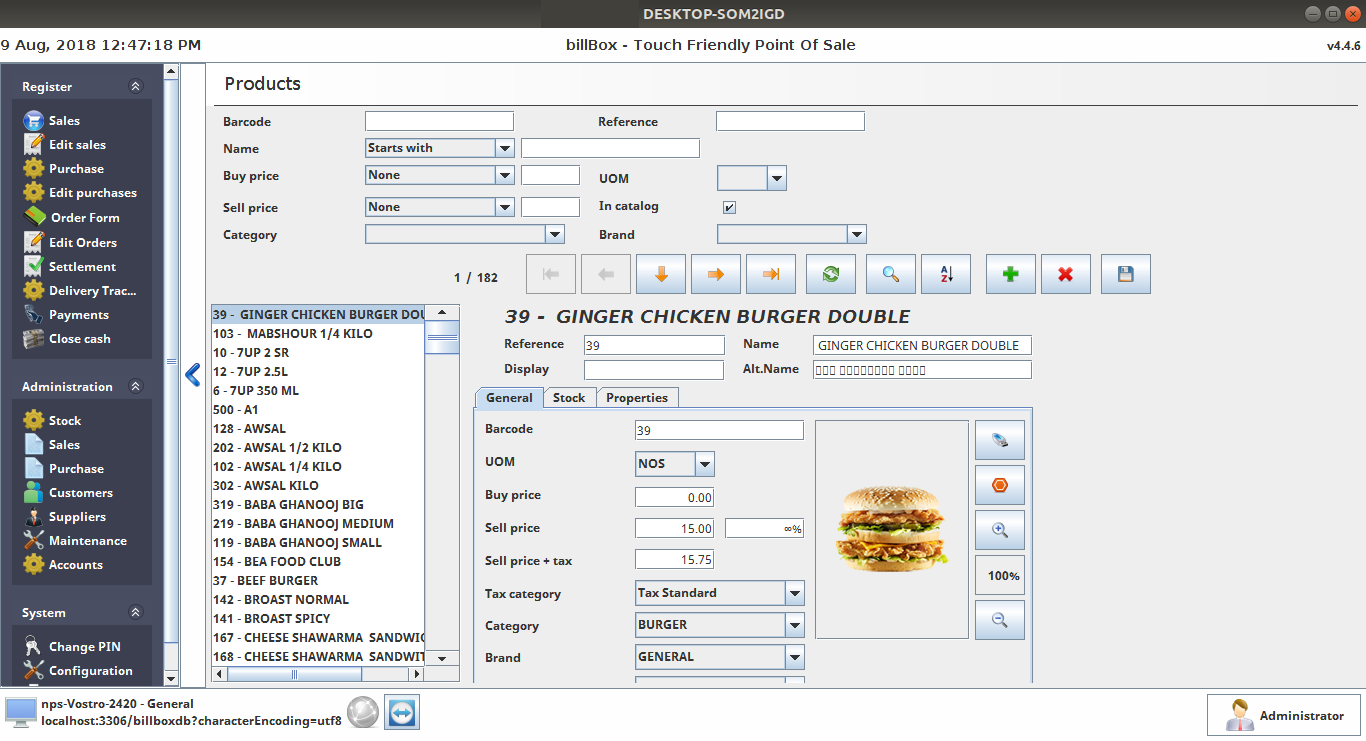The height and width of the screenshot is (741, 1366).
Task: Click the floppy disk save icon
Action: tap(1125, 274)
